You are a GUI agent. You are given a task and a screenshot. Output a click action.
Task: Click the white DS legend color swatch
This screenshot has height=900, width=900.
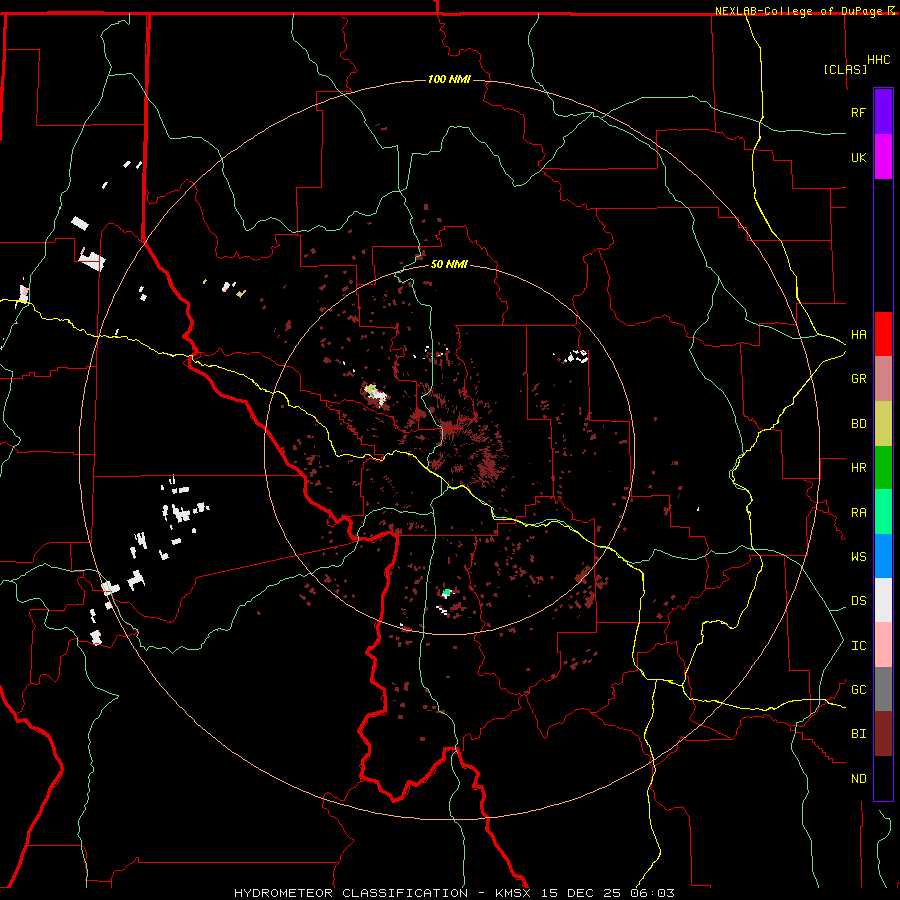(883, 600)
